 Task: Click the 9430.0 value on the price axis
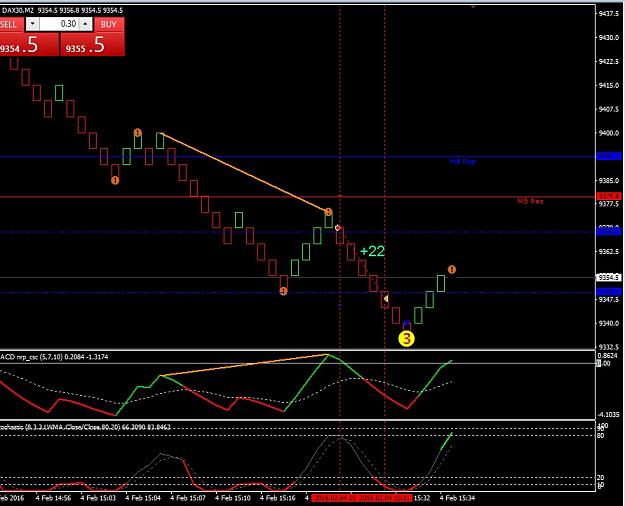coord(609,37)
